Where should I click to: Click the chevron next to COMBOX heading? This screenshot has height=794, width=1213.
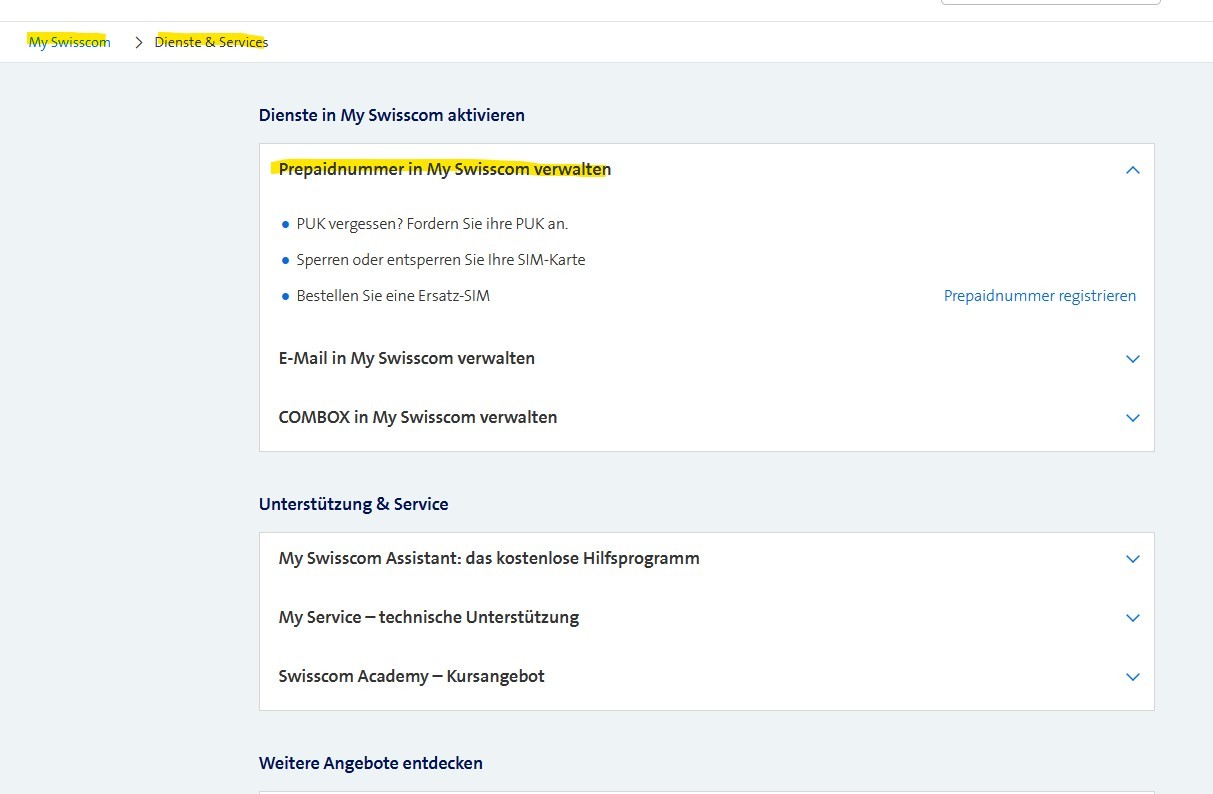click(x=1132, y=417)
